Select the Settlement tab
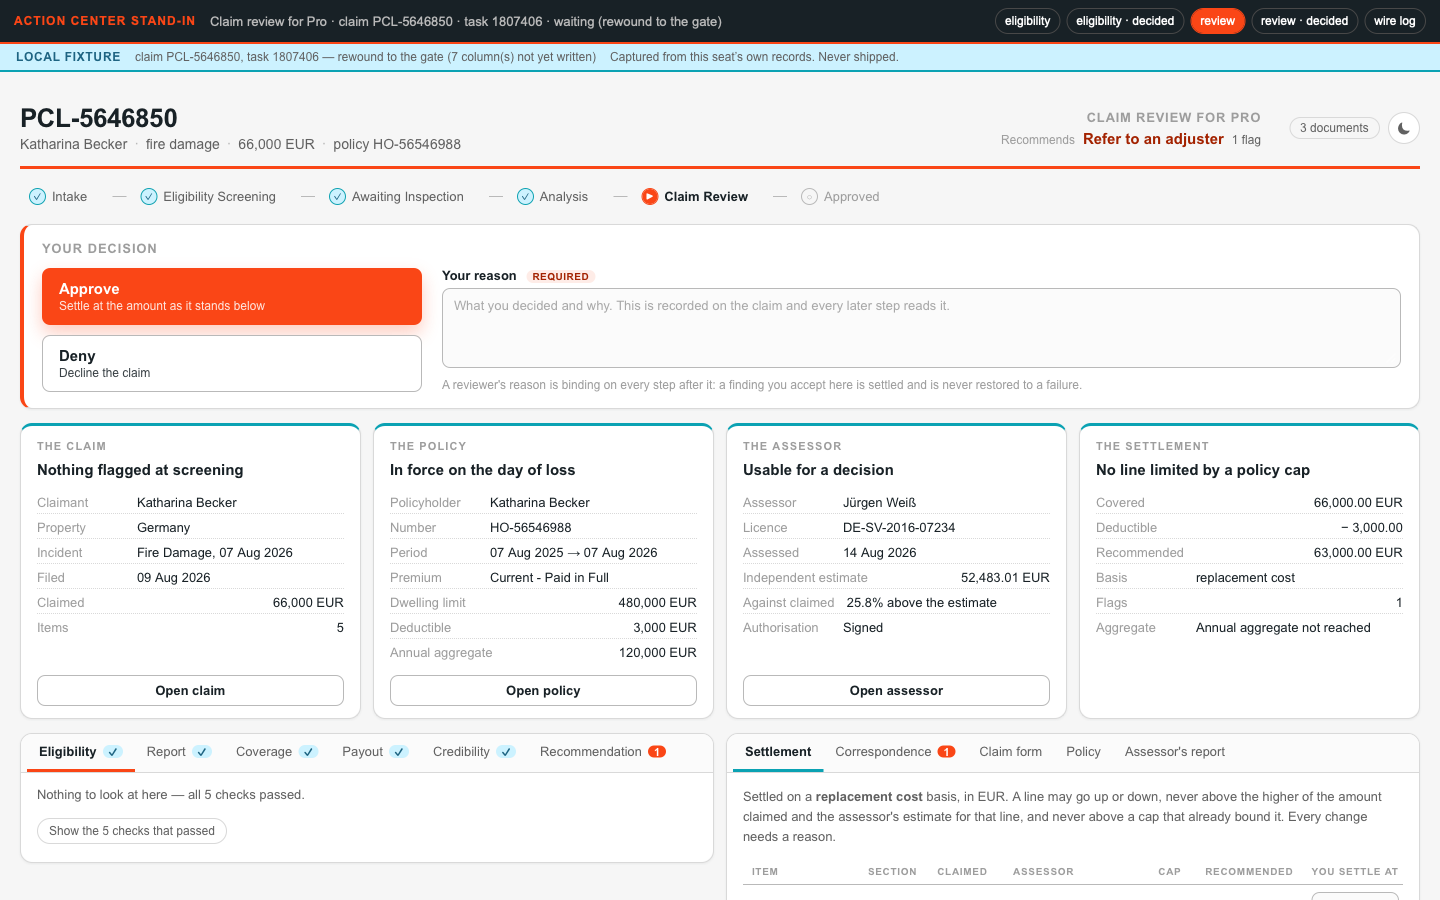The height and width of the screenshot is (900, 1440). pos(778,752)
